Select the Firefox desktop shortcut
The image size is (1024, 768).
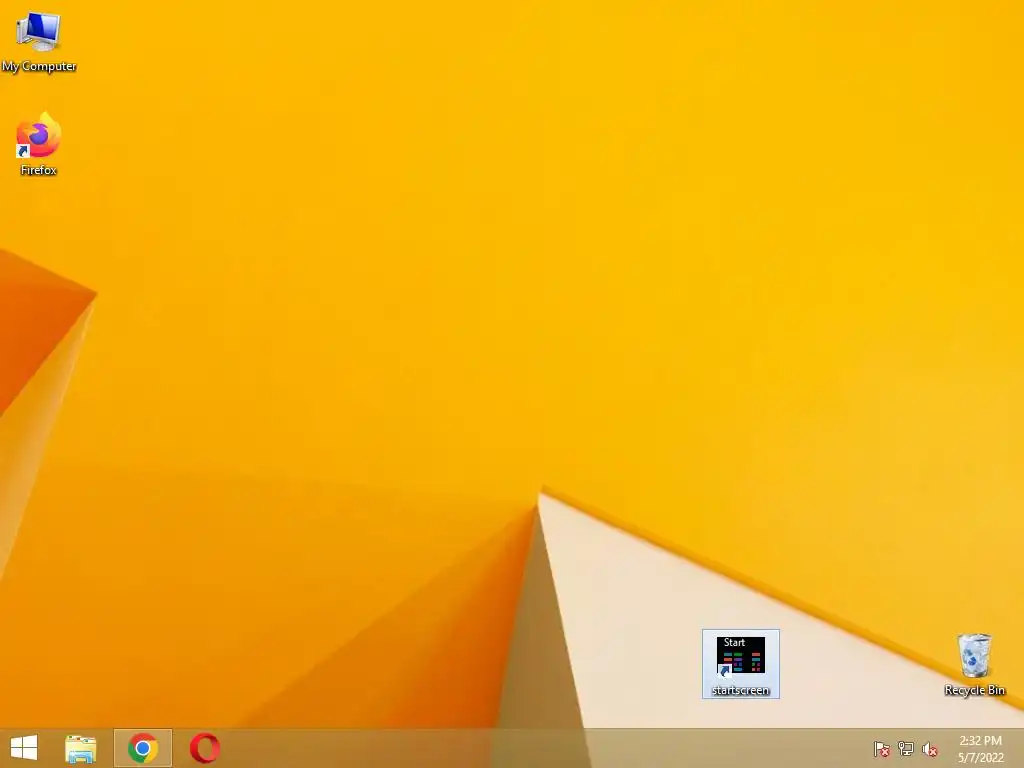39,144
